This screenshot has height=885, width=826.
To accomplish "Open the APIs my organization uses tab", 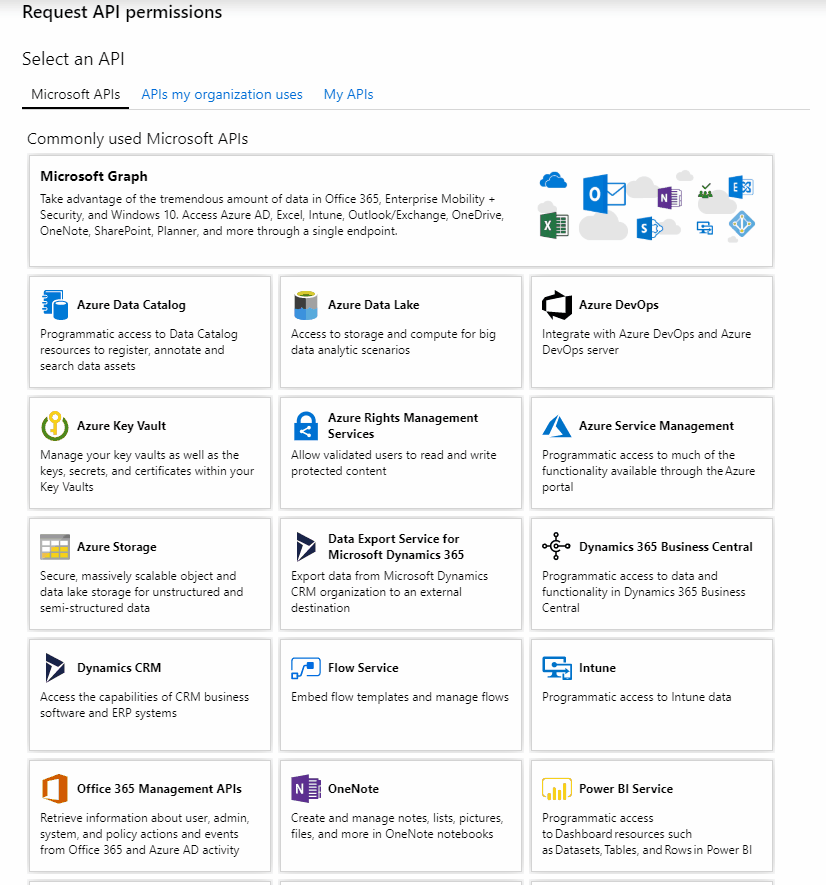I will 222,94.
